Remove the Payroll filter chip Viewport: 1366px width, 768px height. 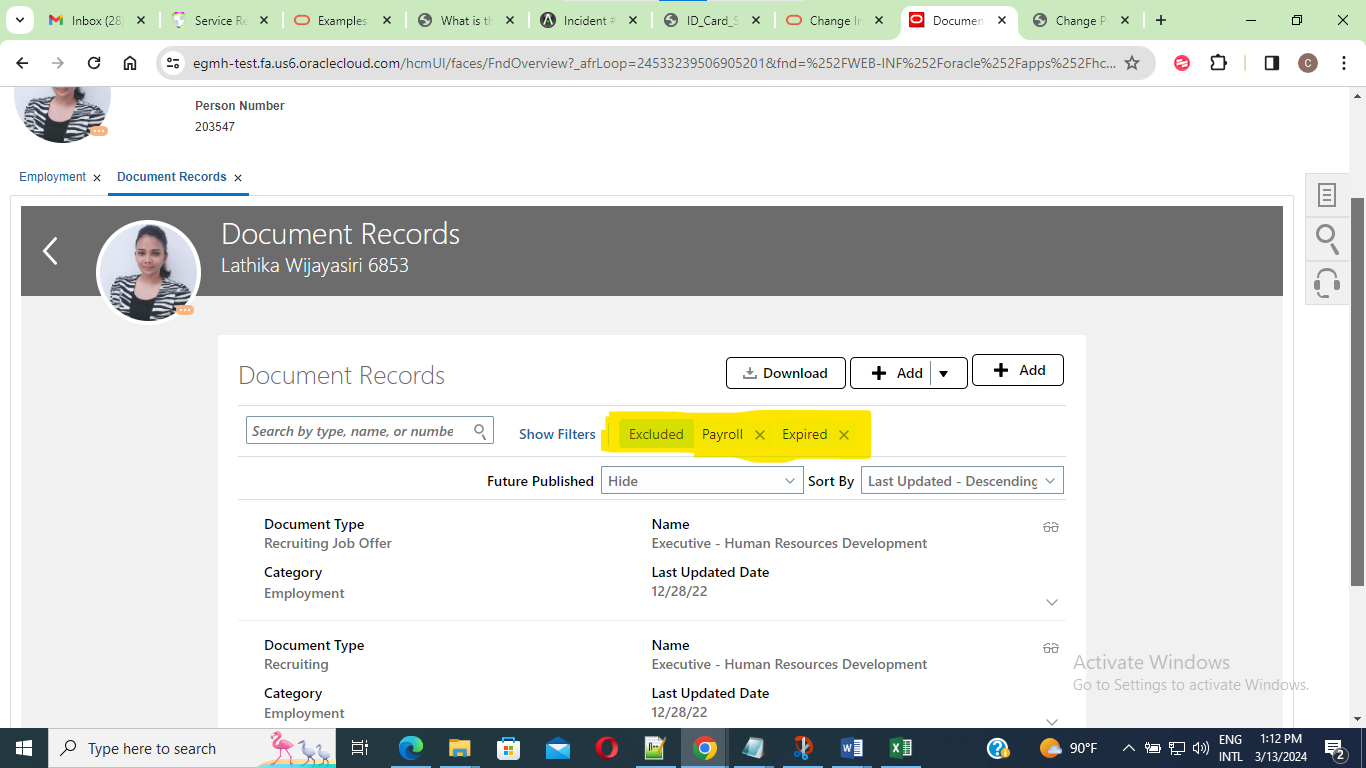[760, 435]
